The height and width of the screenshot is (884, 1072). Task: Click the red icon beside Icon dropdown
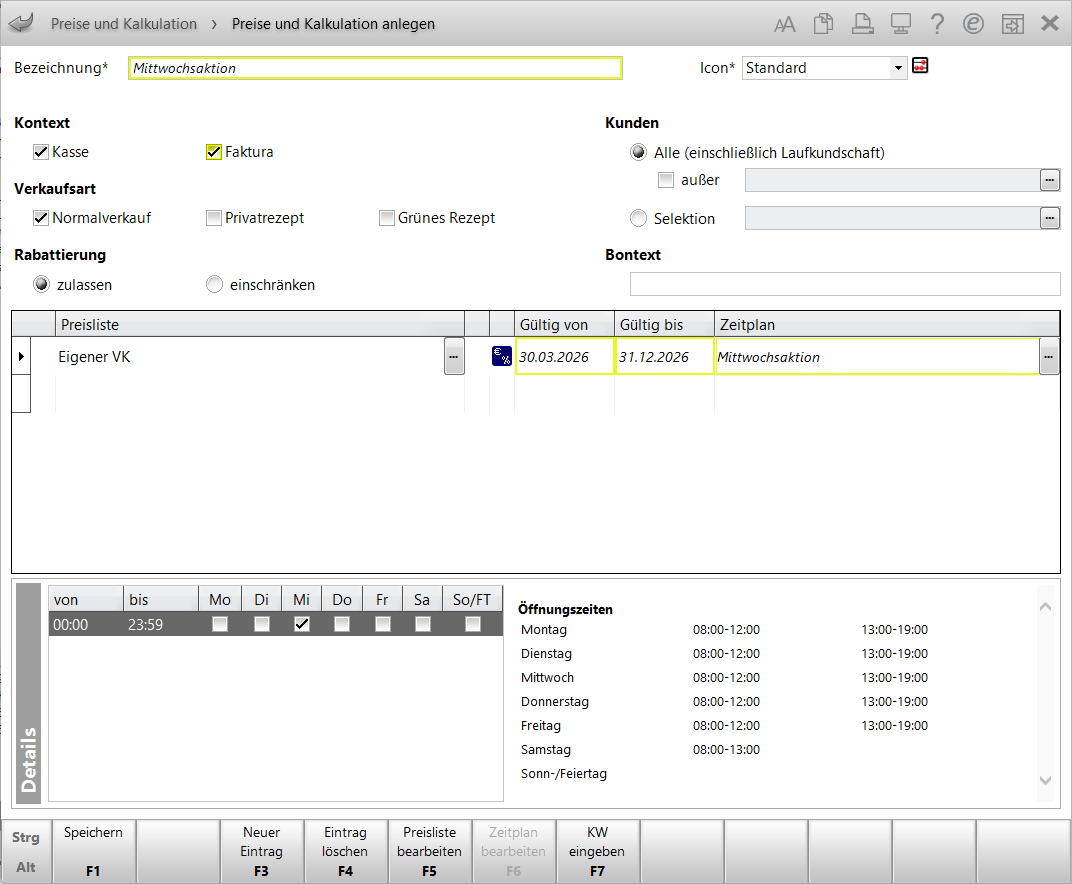[x=921, y=67]
